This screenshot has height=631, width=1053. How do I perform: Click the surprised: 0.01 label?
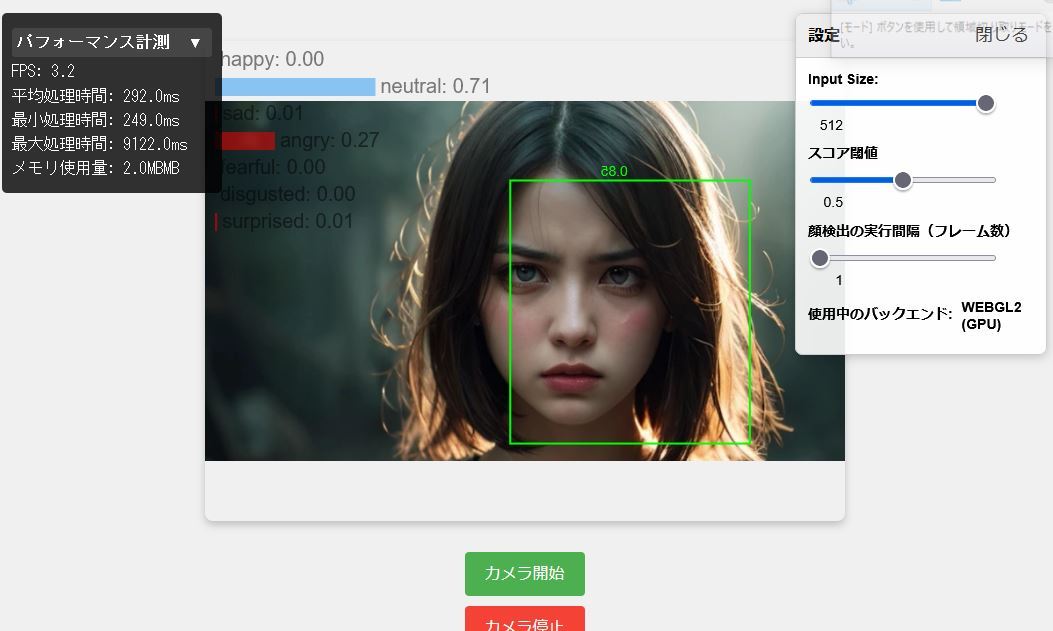tap(287, 221)
